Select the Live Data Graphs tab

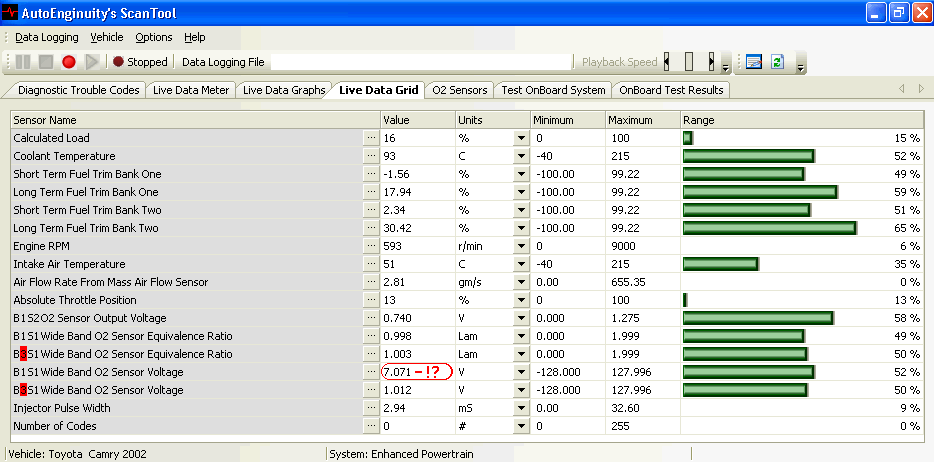[284, 90]
